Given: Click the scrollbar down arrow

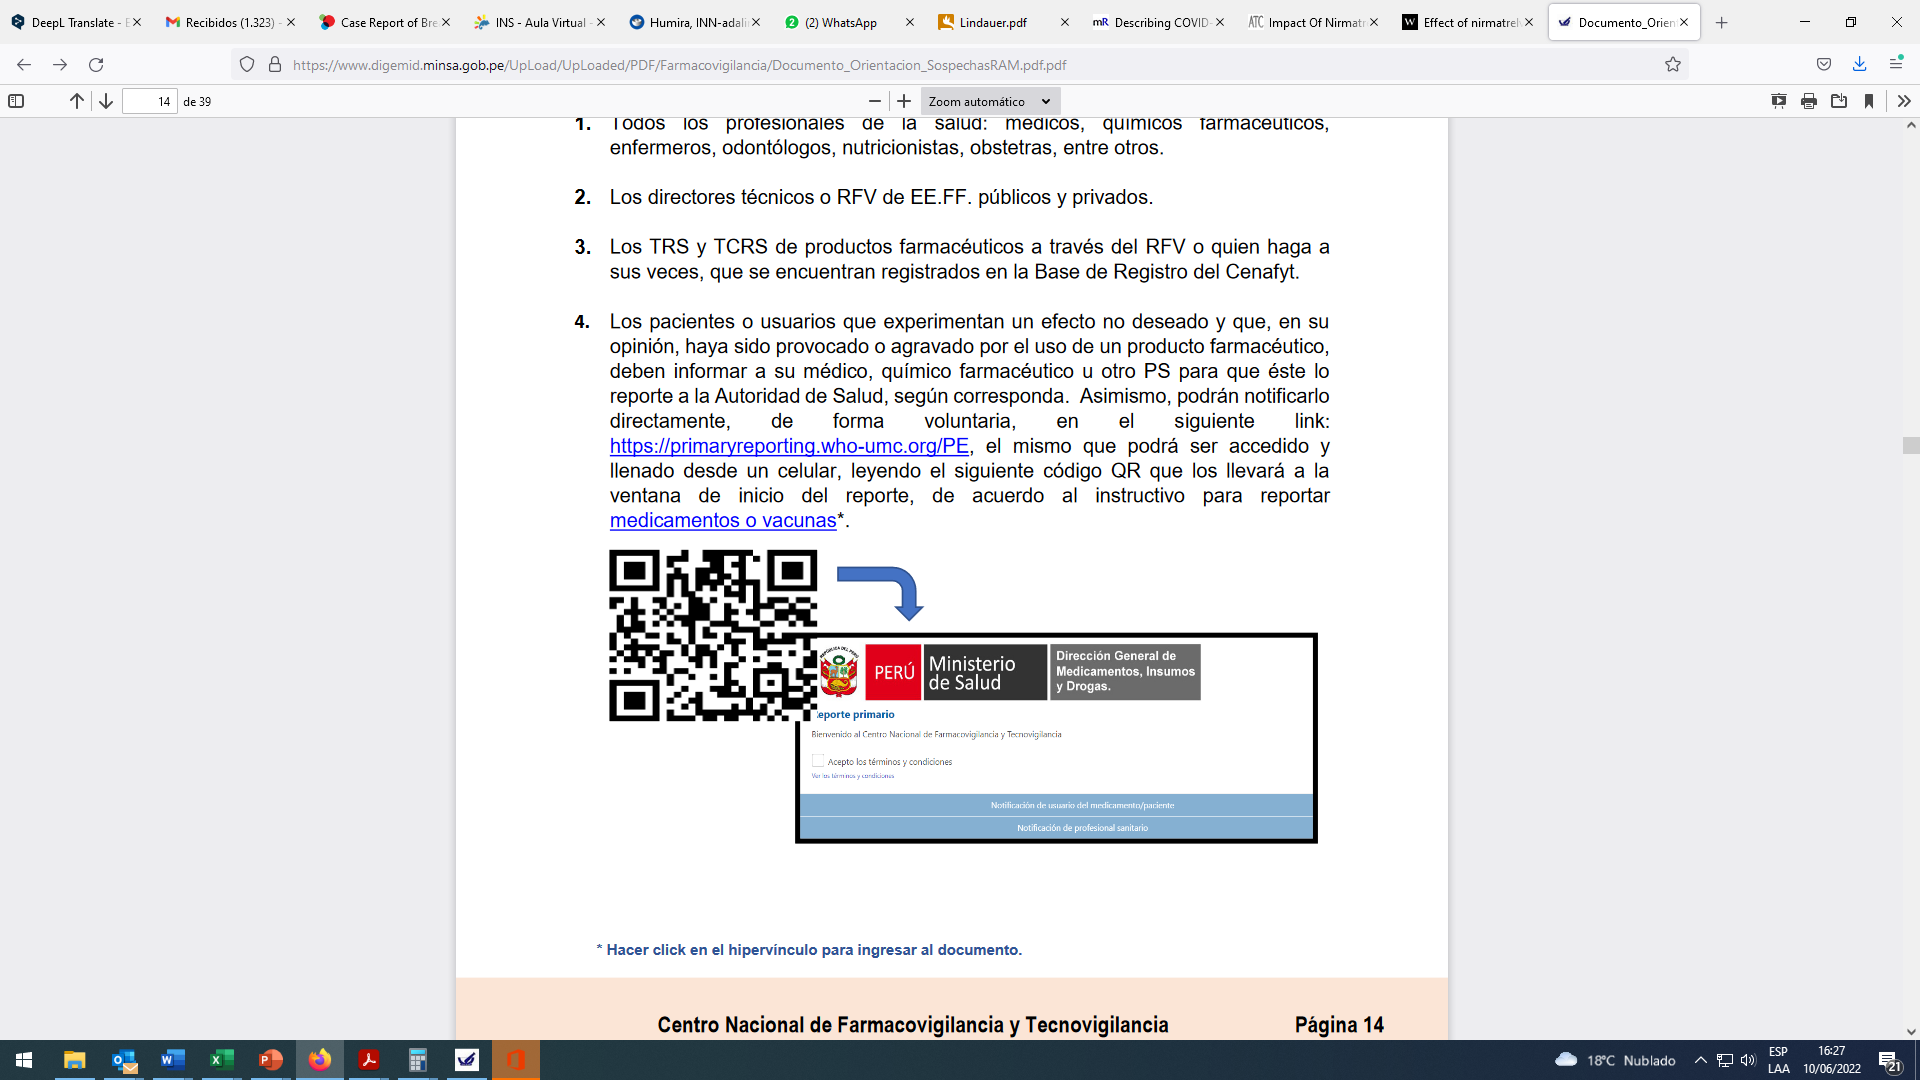Looking at the screenshot, I should pyautogui.click(x=1911, y=1032).
